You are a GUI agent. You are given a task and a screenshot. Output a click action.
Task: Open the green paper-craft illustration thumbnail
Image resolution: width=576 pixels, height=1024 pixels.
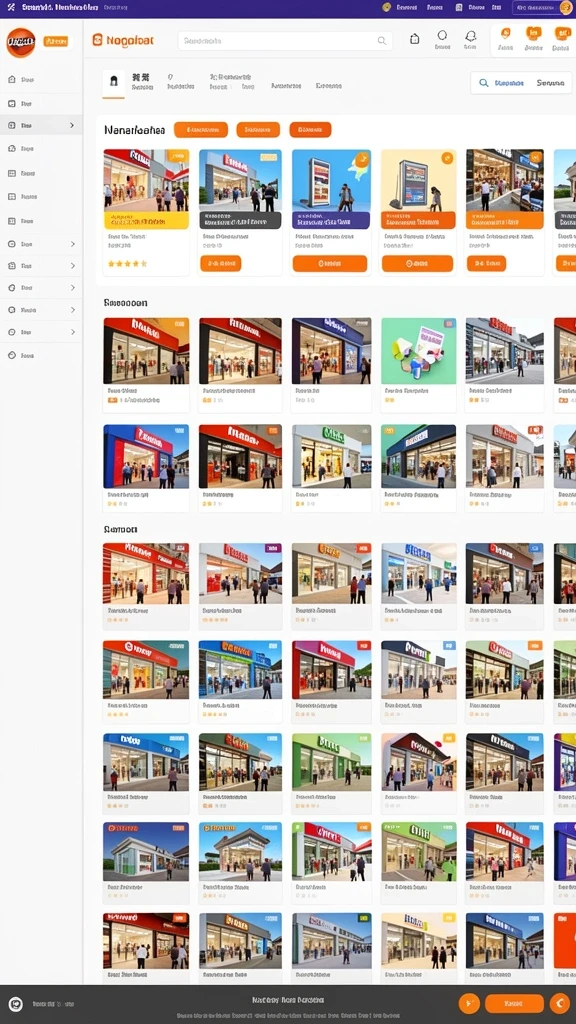click(419, 350)
